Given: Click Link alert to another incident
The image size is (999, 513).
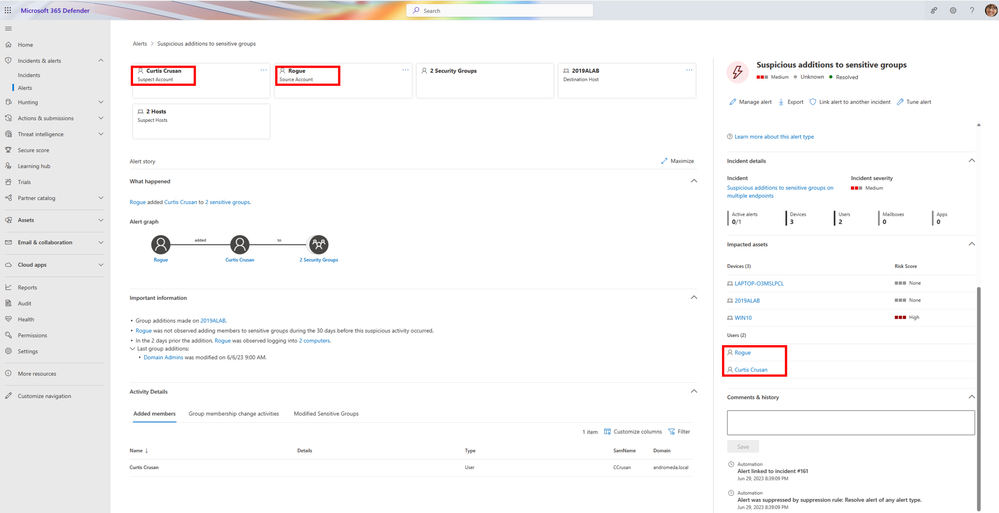Looking at the screenshot, I should click(850, 102).
